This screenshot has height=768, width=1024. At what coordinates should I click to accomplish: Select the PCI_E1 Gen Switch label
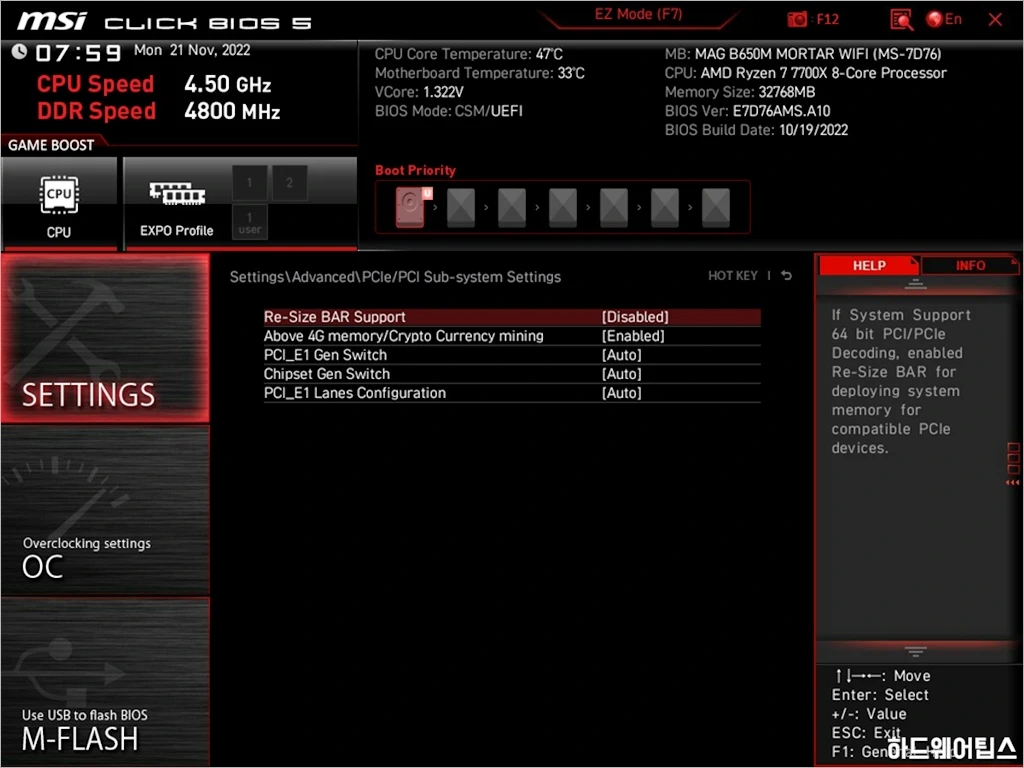pyautogui.click(x=325, y=355)
